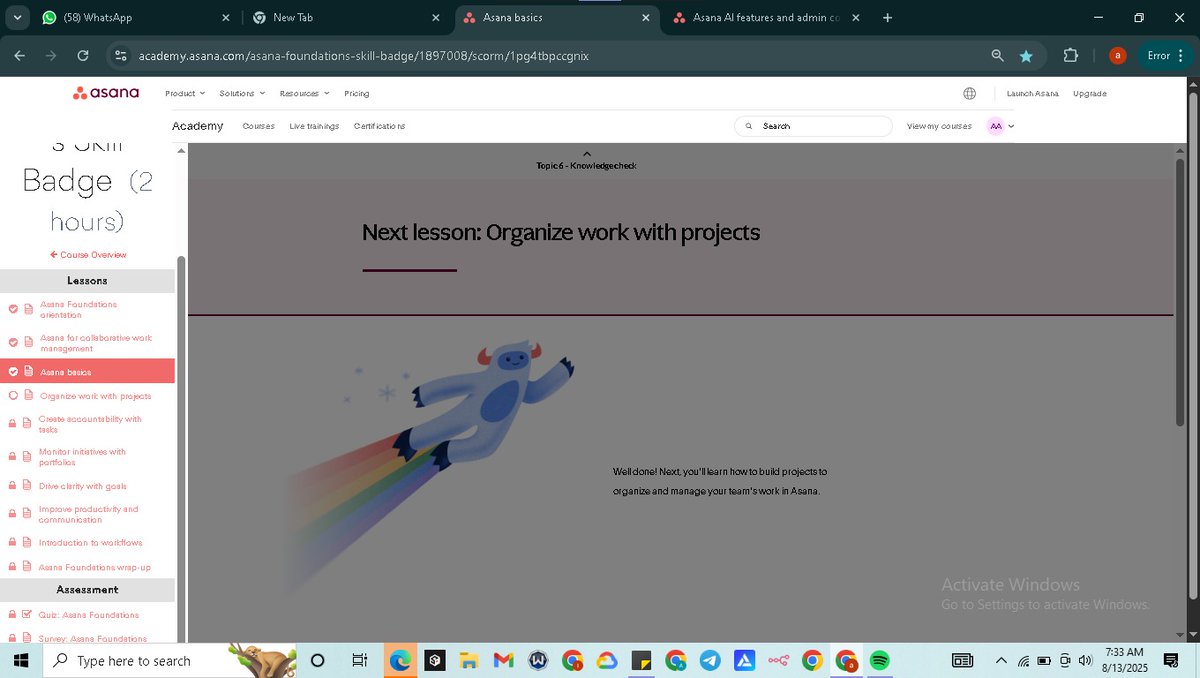Screen dimensions: 1200x678
Task: Click the magnifier icon in the Search box
Action: 749,126
